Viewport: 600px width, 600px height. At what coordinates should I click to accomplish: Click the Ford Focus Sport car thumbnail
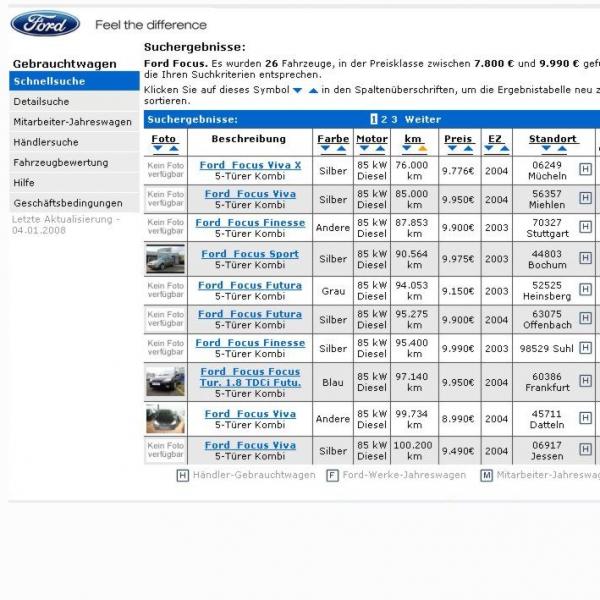[165, 259]
